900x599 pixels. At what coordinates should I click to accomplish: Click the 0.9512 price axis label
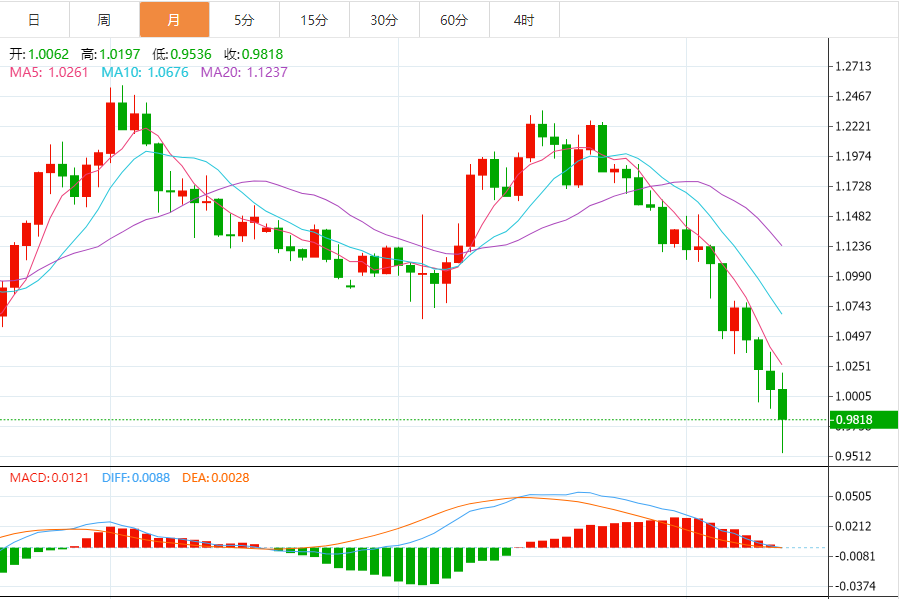[853, 457]
